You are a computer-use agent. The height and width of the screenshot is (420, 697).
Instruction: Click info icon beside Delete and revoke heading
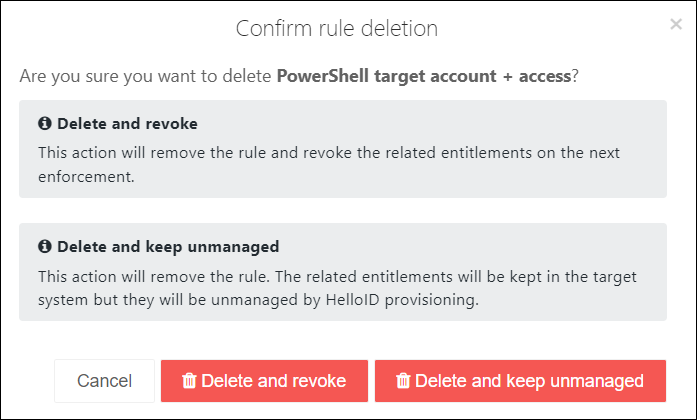tap(44, 123)
